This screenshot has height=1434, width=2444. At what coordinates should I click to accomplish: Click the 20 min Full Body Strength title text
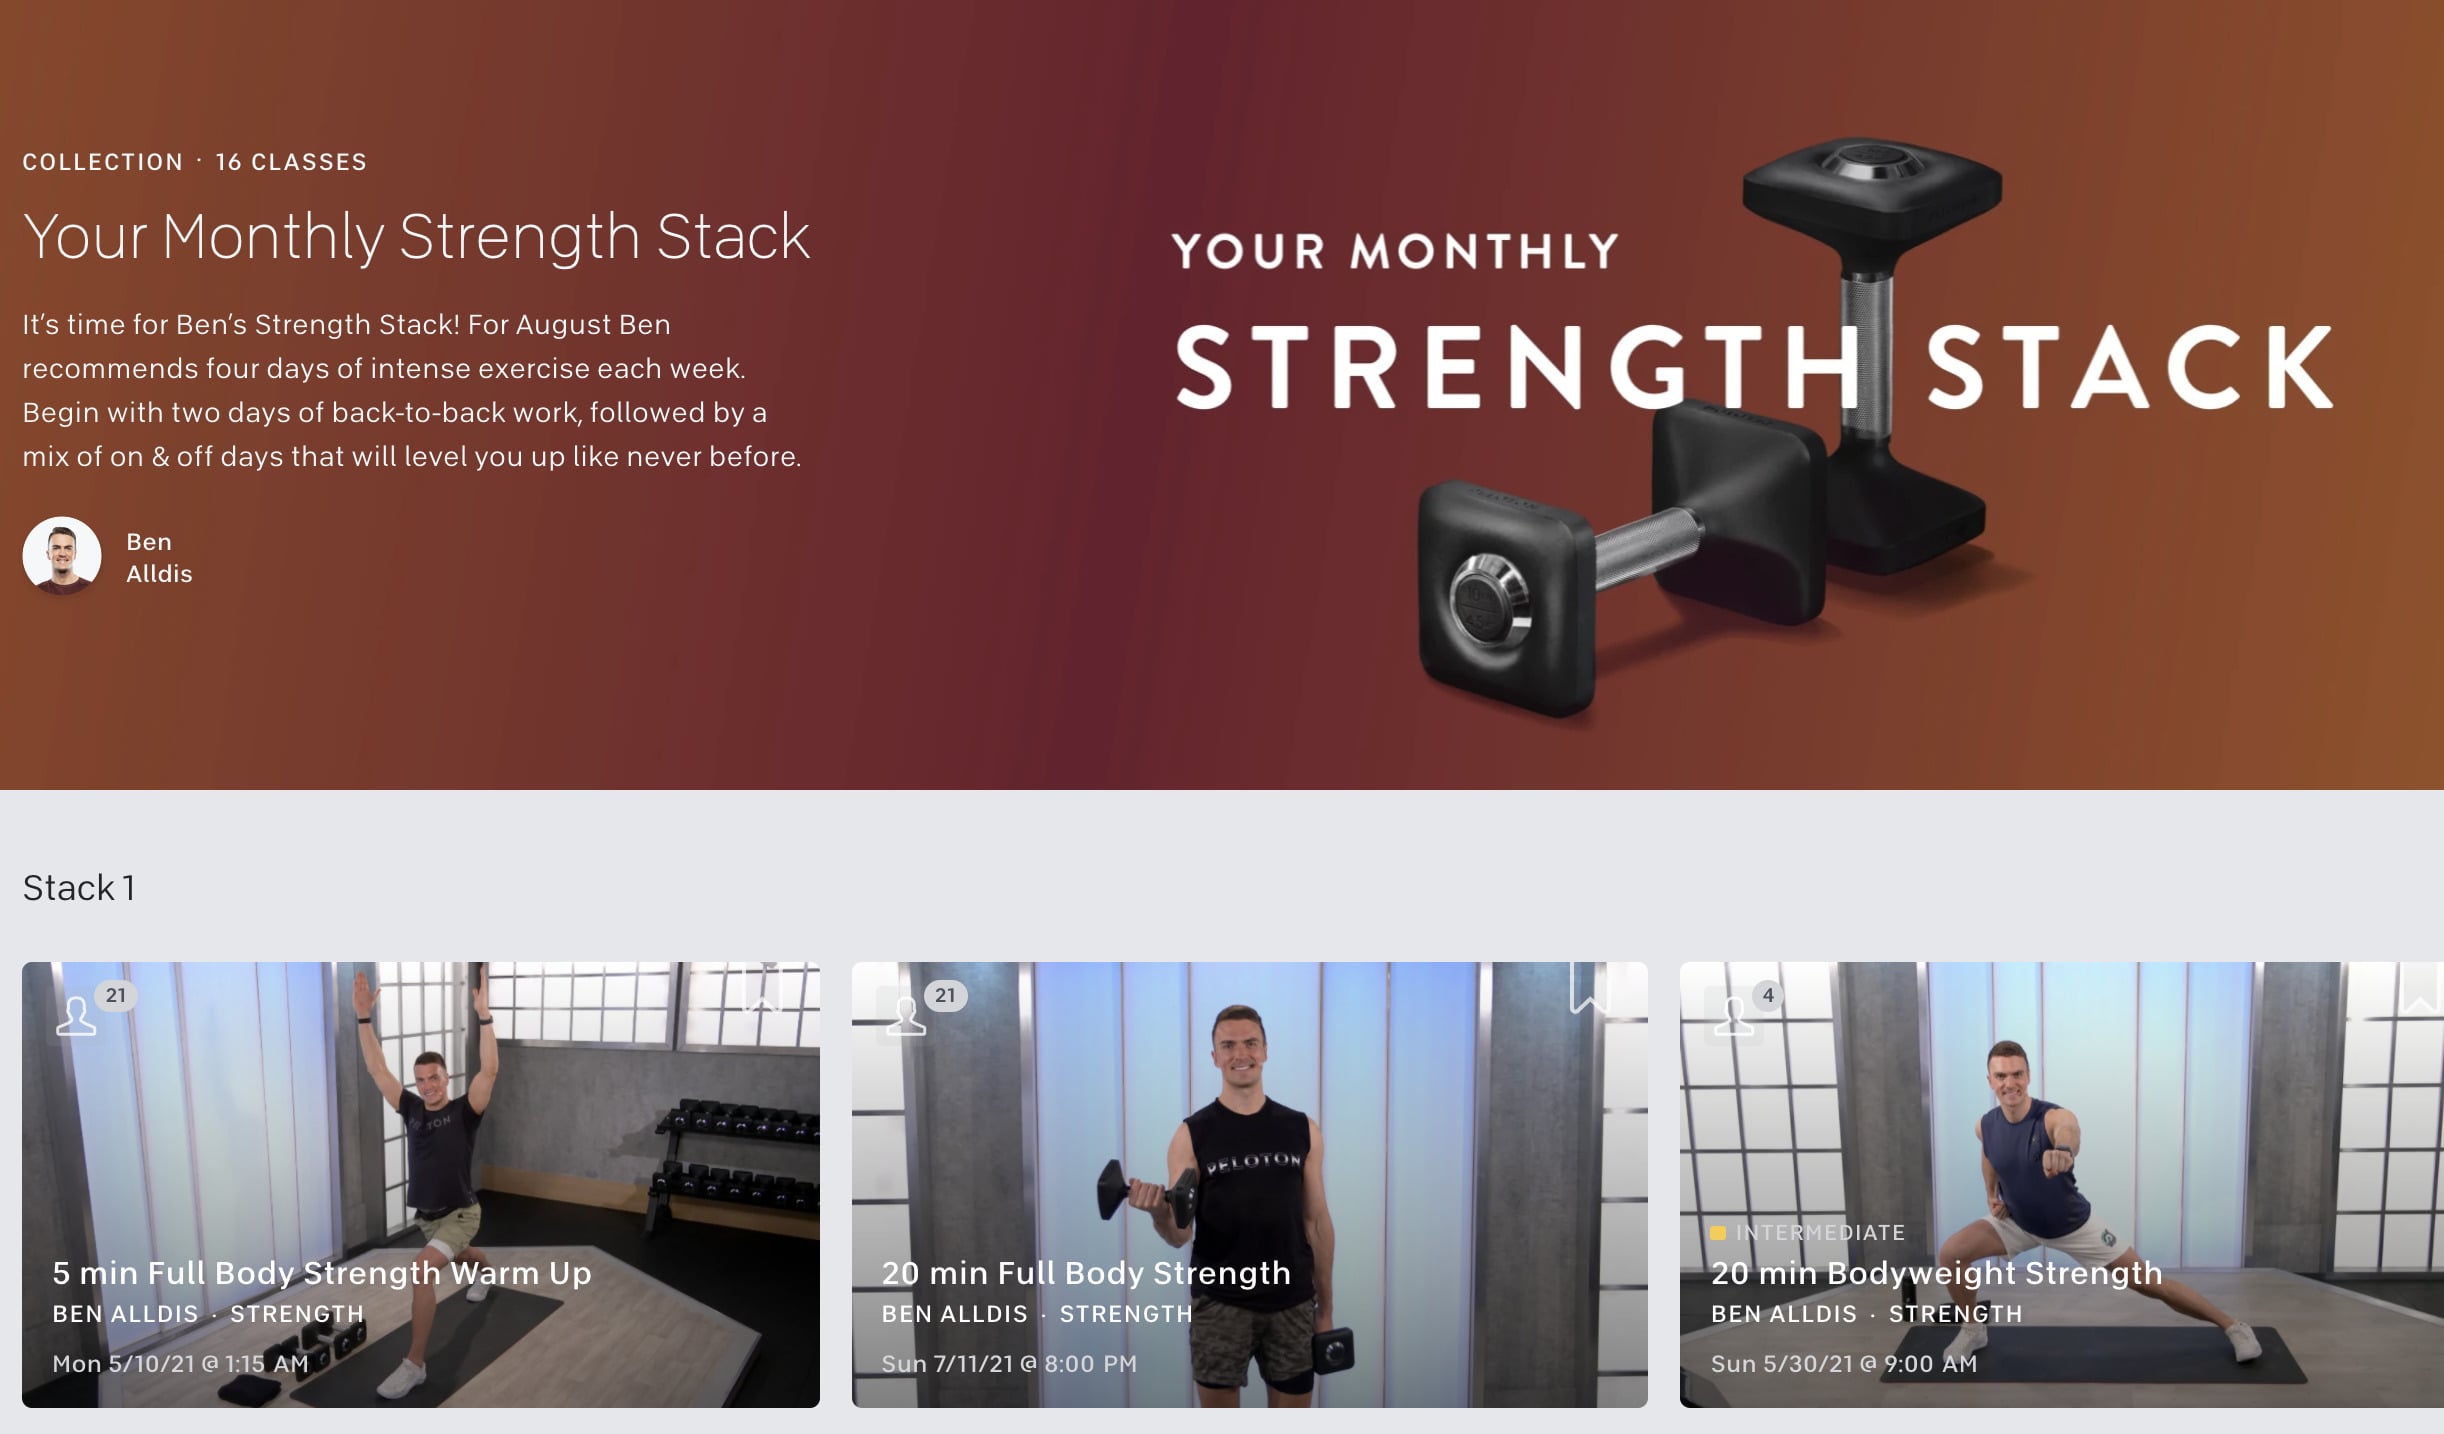click(1086, 1273)
